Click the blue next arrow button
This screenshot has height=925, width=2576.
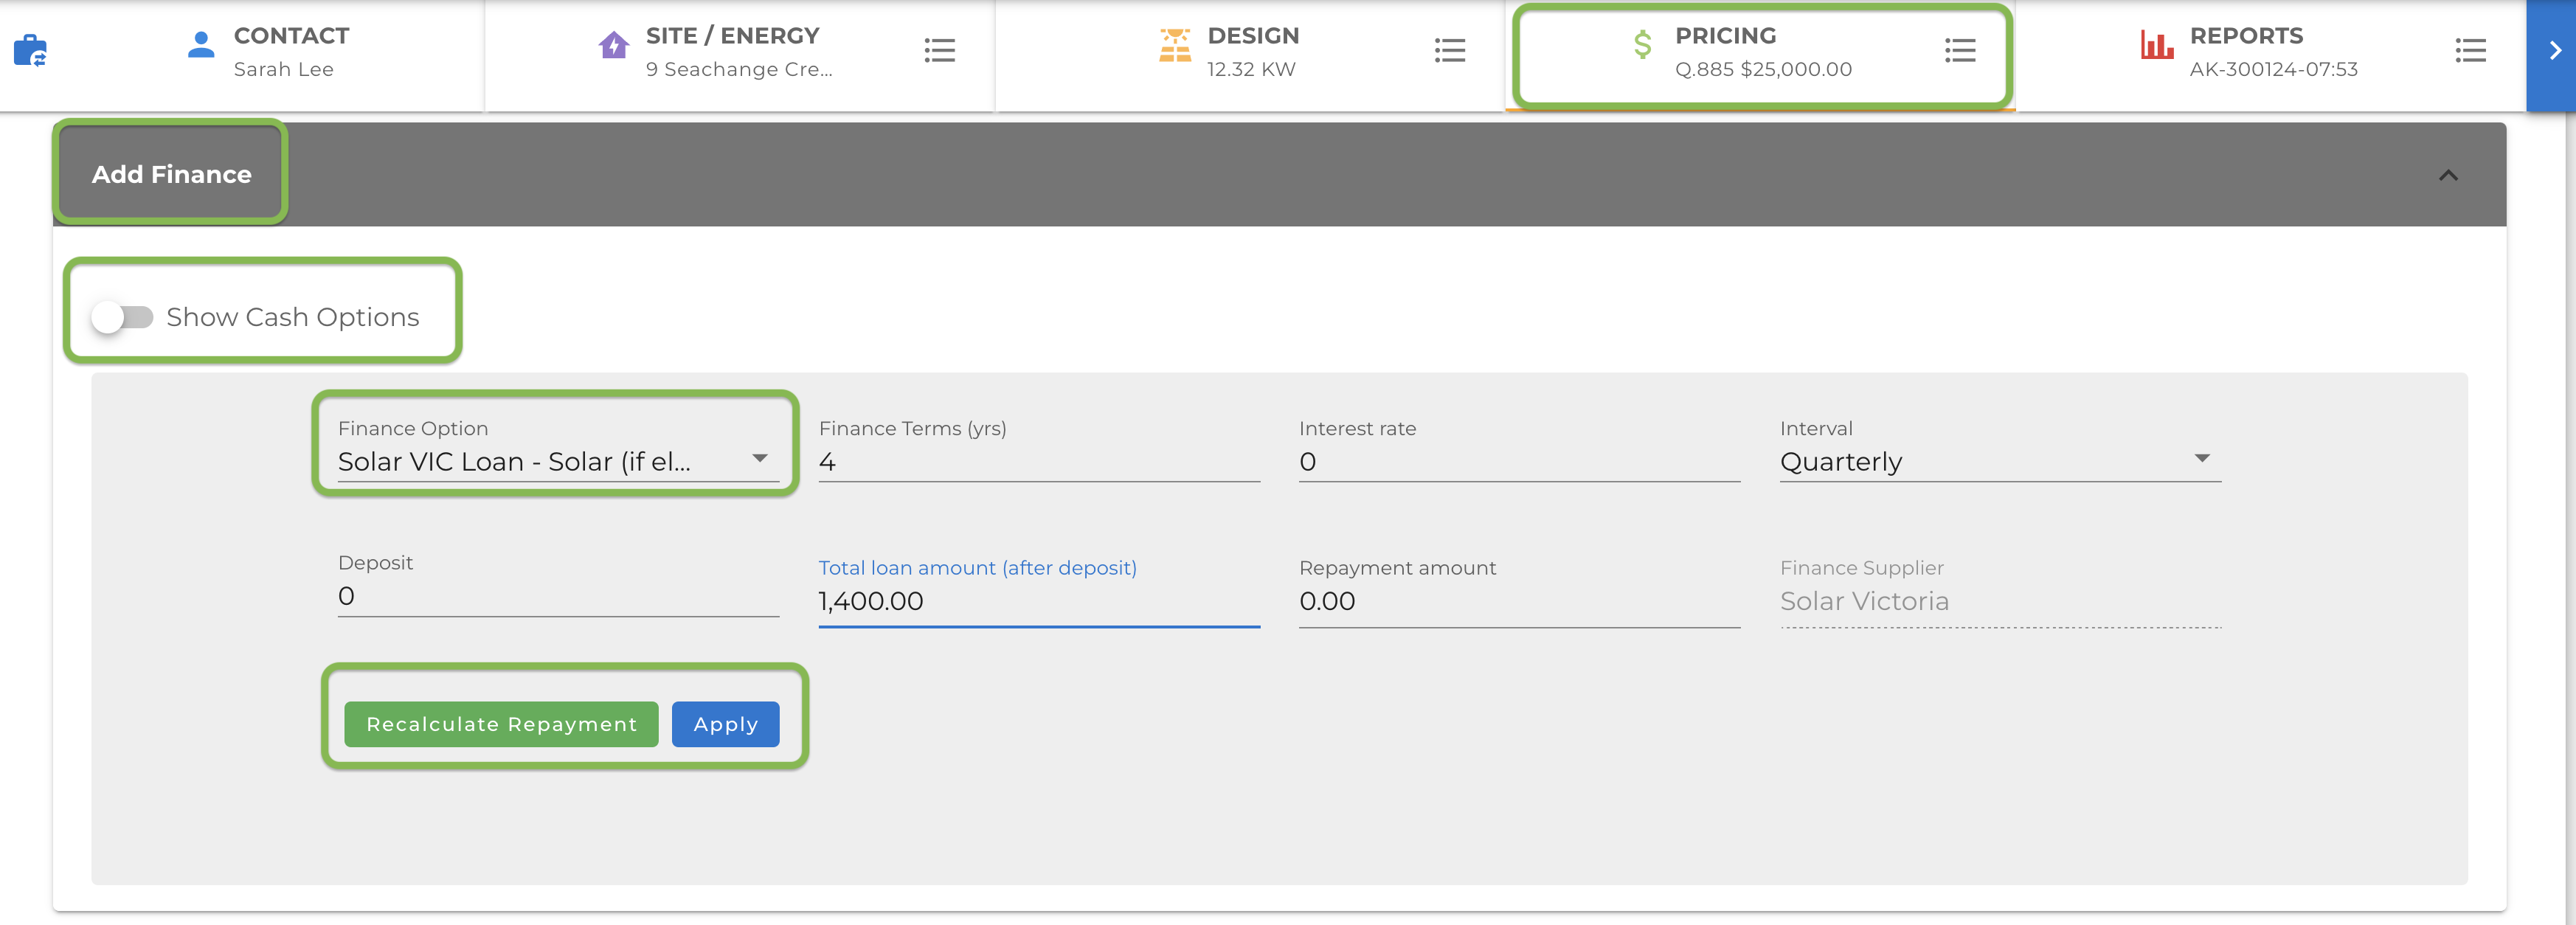(x=2551, y=55)
